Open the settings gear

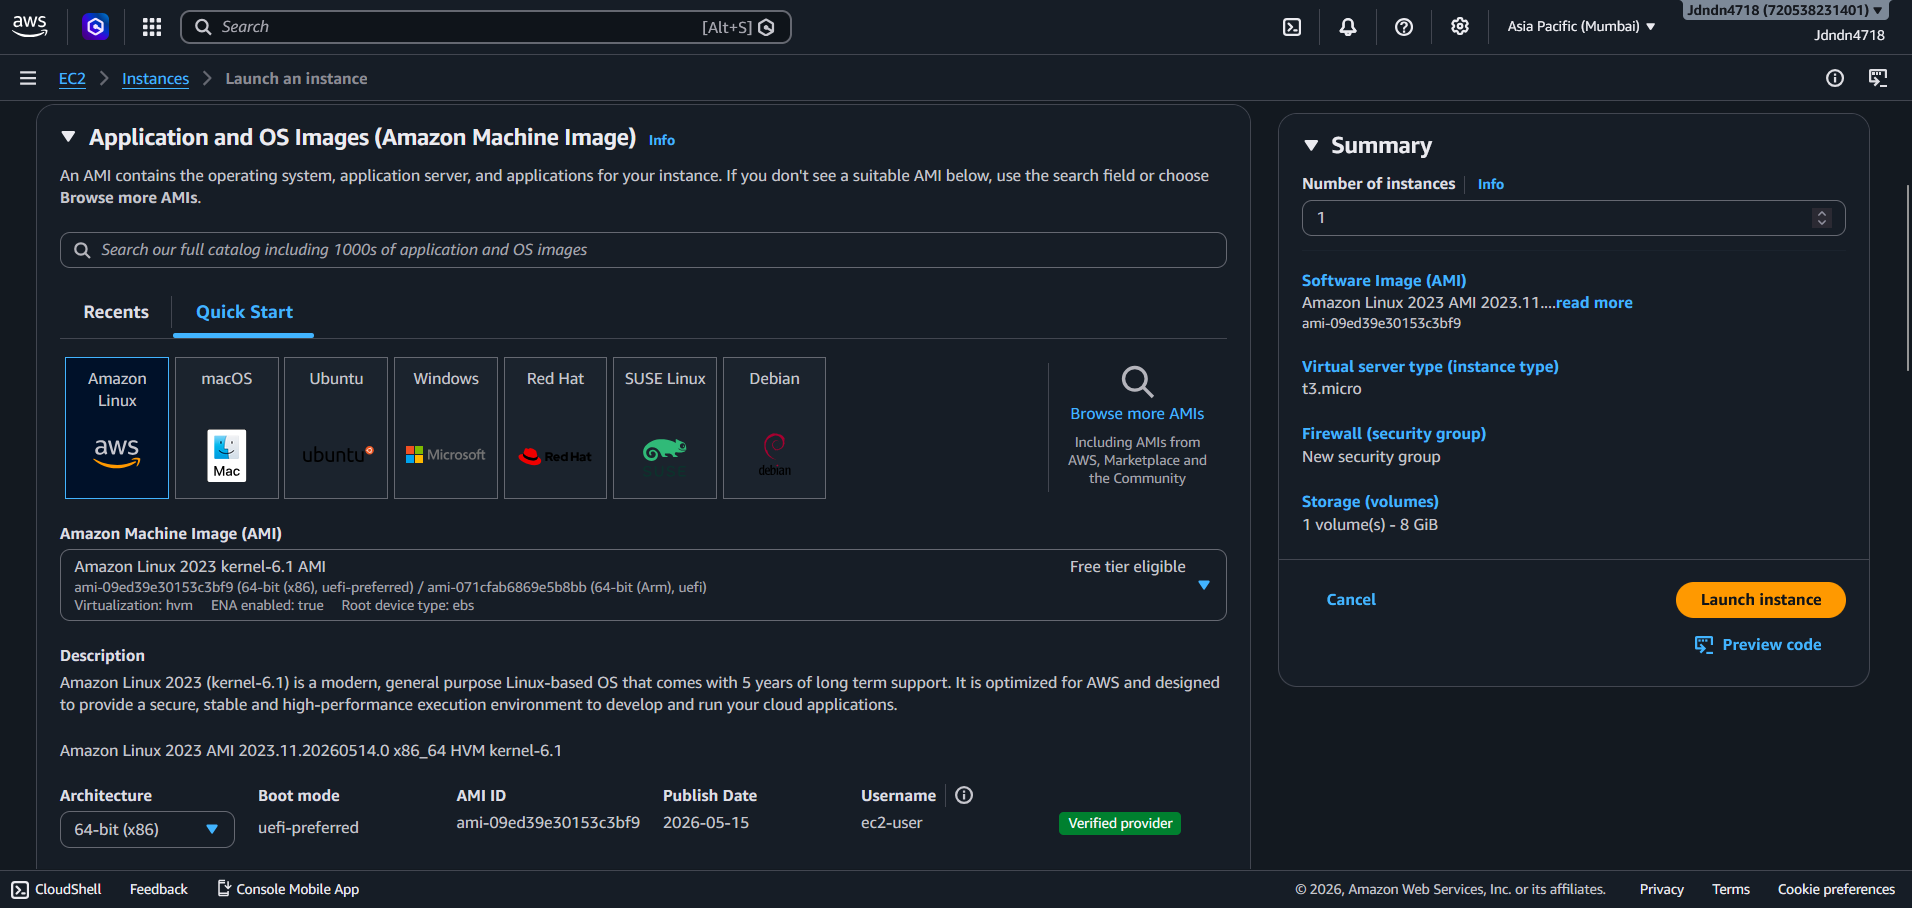[x=1460, y=27]
